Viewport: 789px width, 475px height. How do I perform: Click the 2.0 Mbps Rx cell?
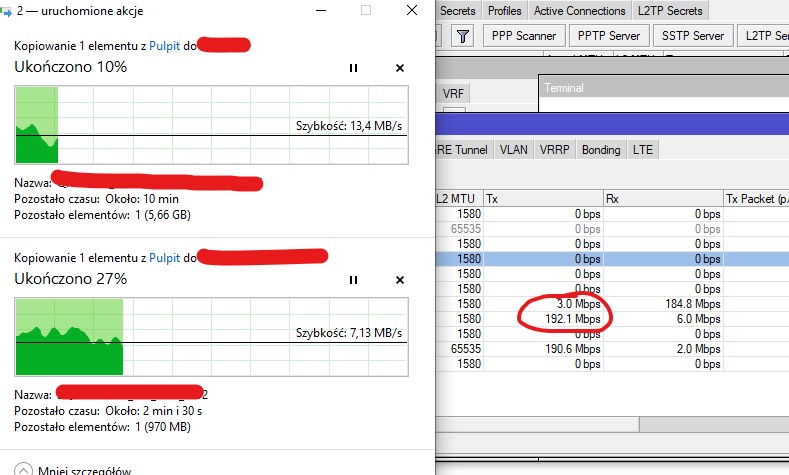663,349
